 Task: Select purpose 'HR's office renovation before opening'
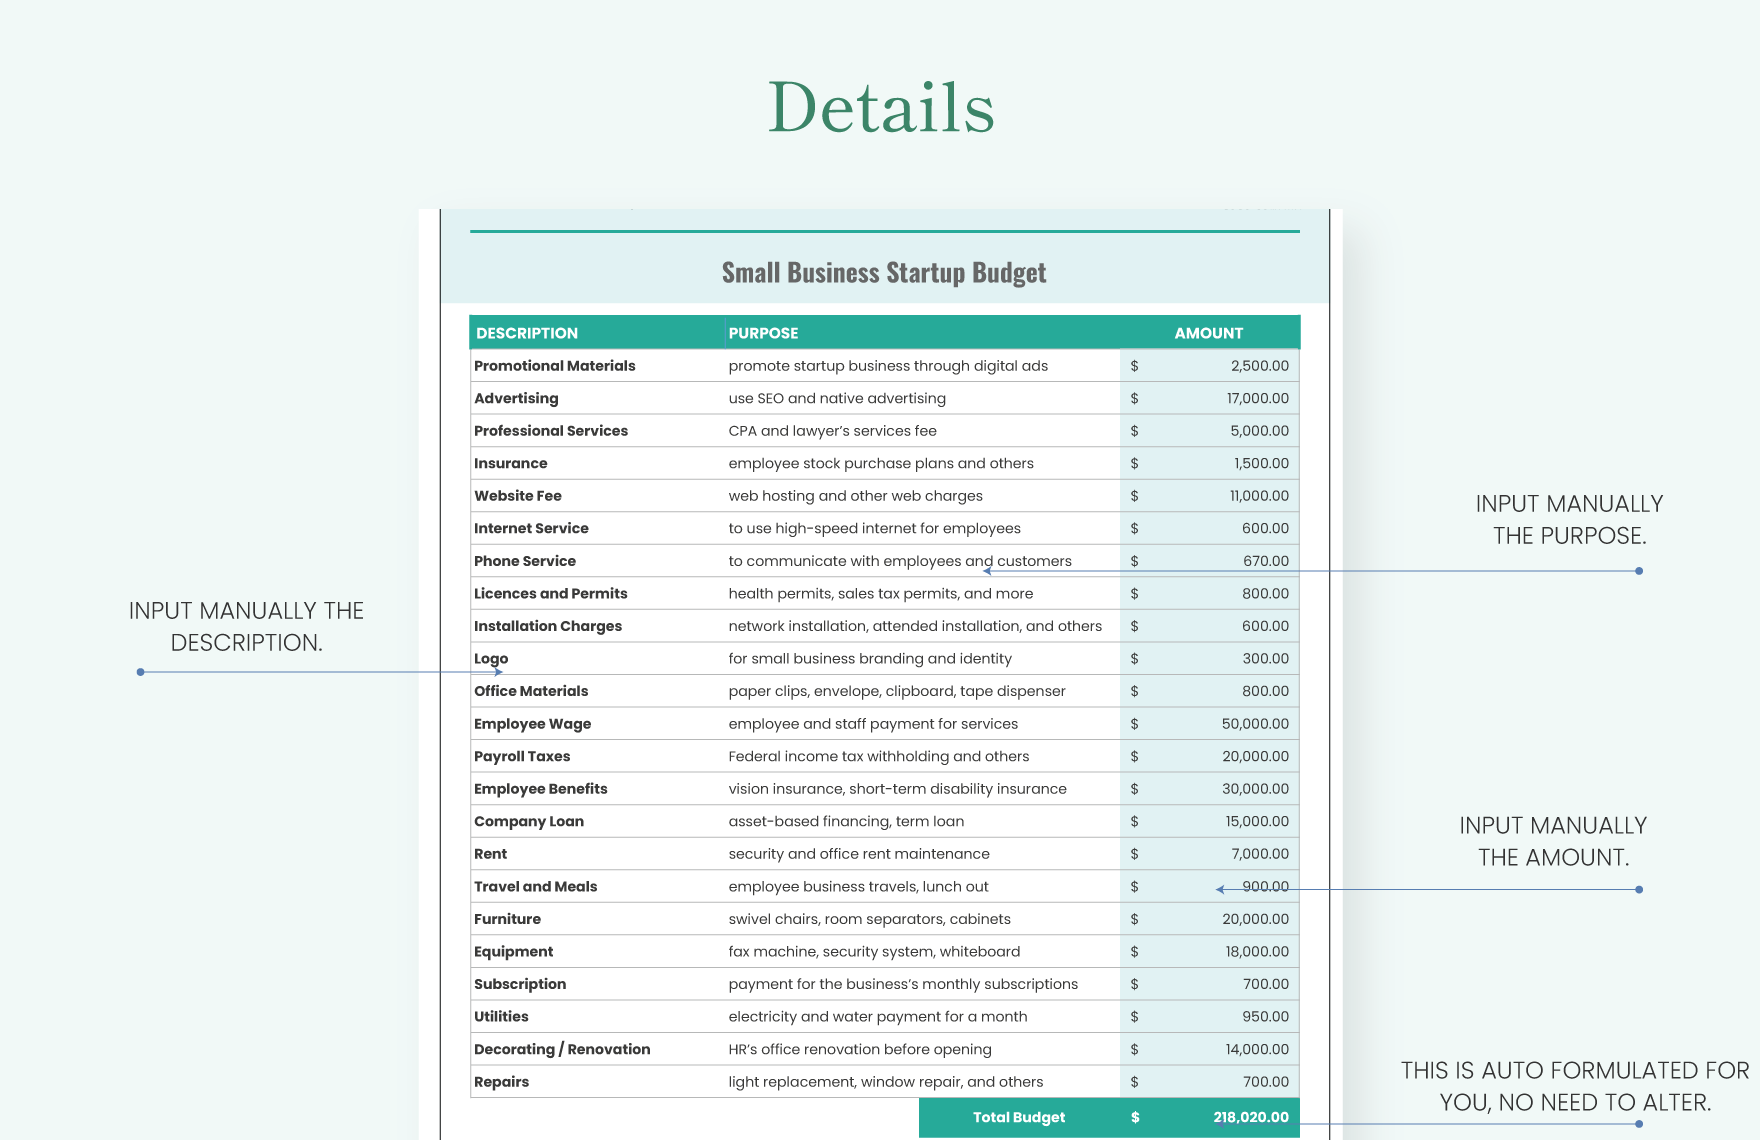(x=860, y=1049)
